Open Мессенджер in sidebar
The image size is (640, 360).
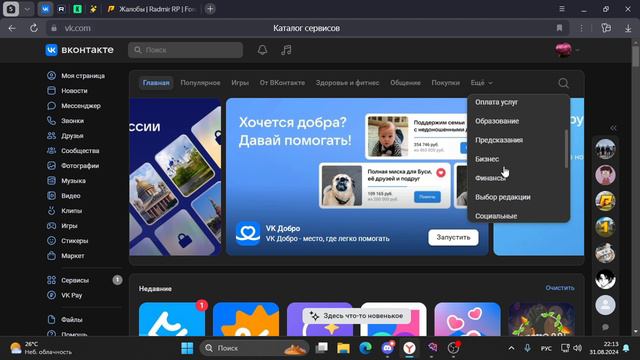[74, 106]
